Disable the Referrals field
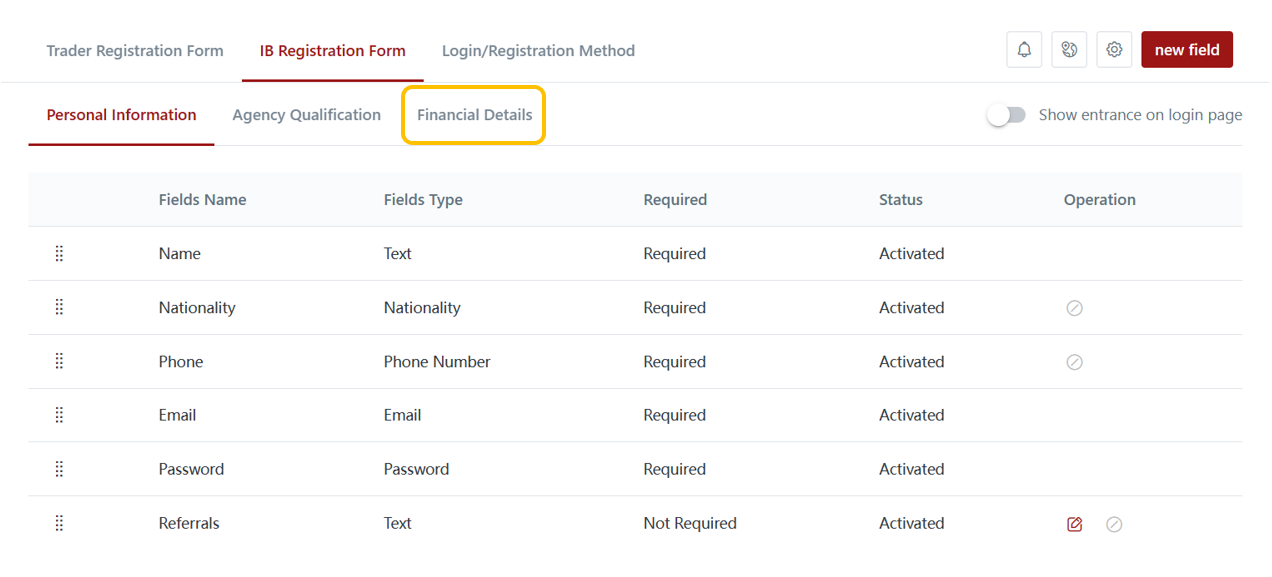1272x577 pixels. point(1114,524)
